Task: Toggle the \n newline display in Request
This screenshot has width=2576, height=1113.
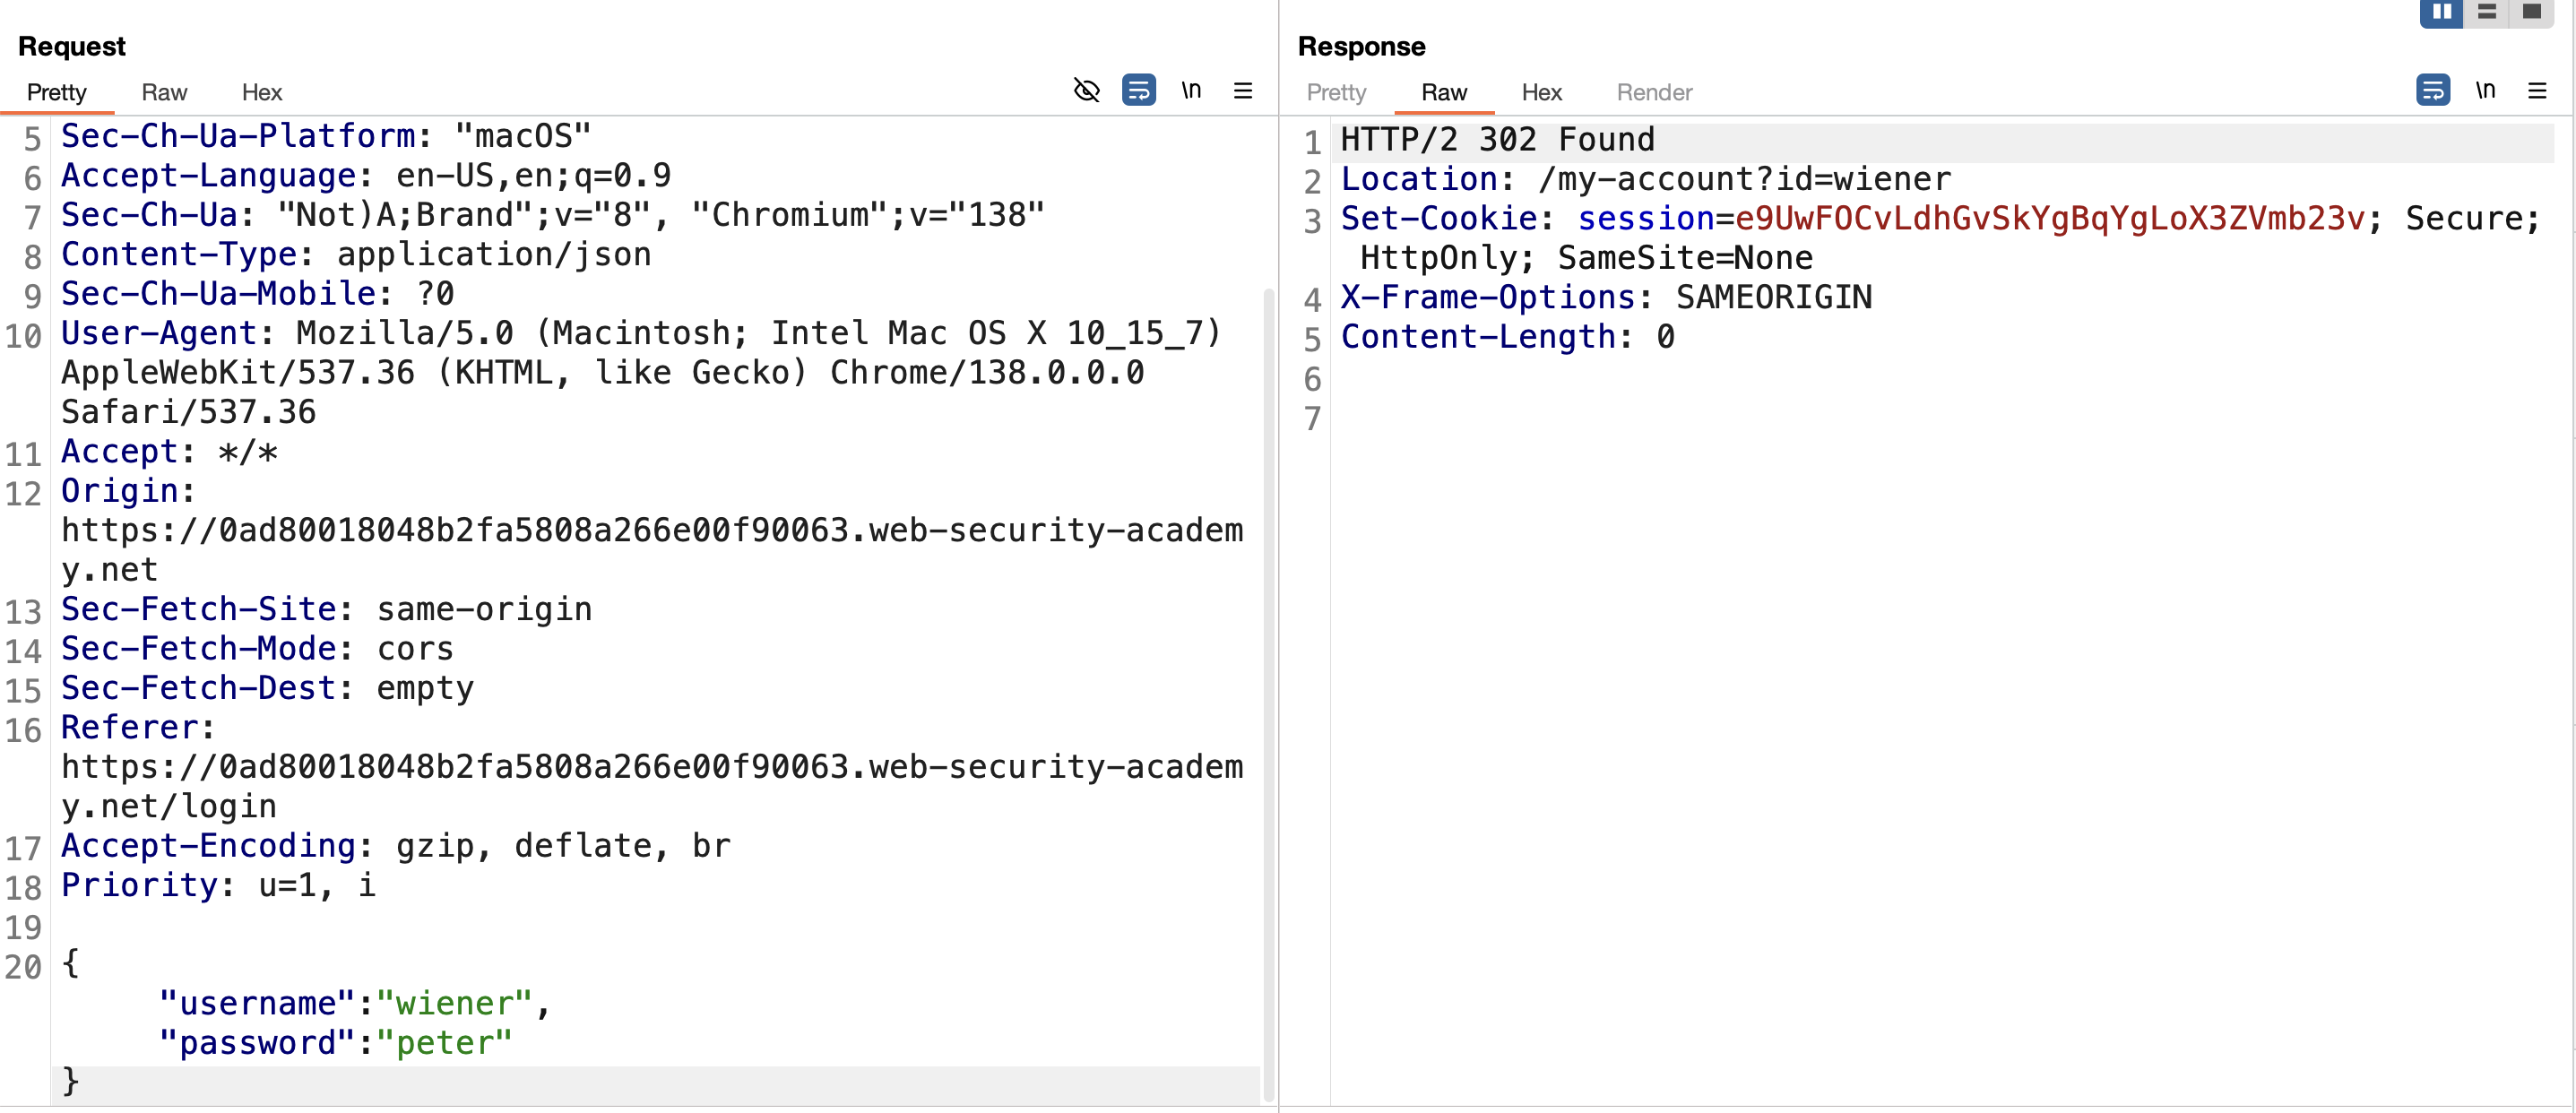Action: (1191, 90)
